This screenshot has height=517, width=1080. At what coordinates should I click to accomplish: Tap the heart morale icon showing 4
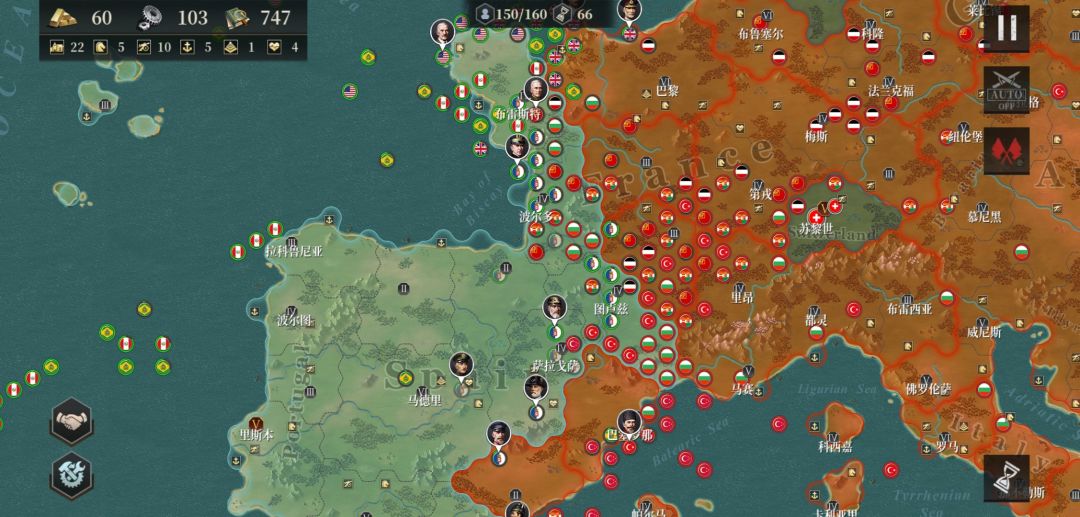click(273, 48)
